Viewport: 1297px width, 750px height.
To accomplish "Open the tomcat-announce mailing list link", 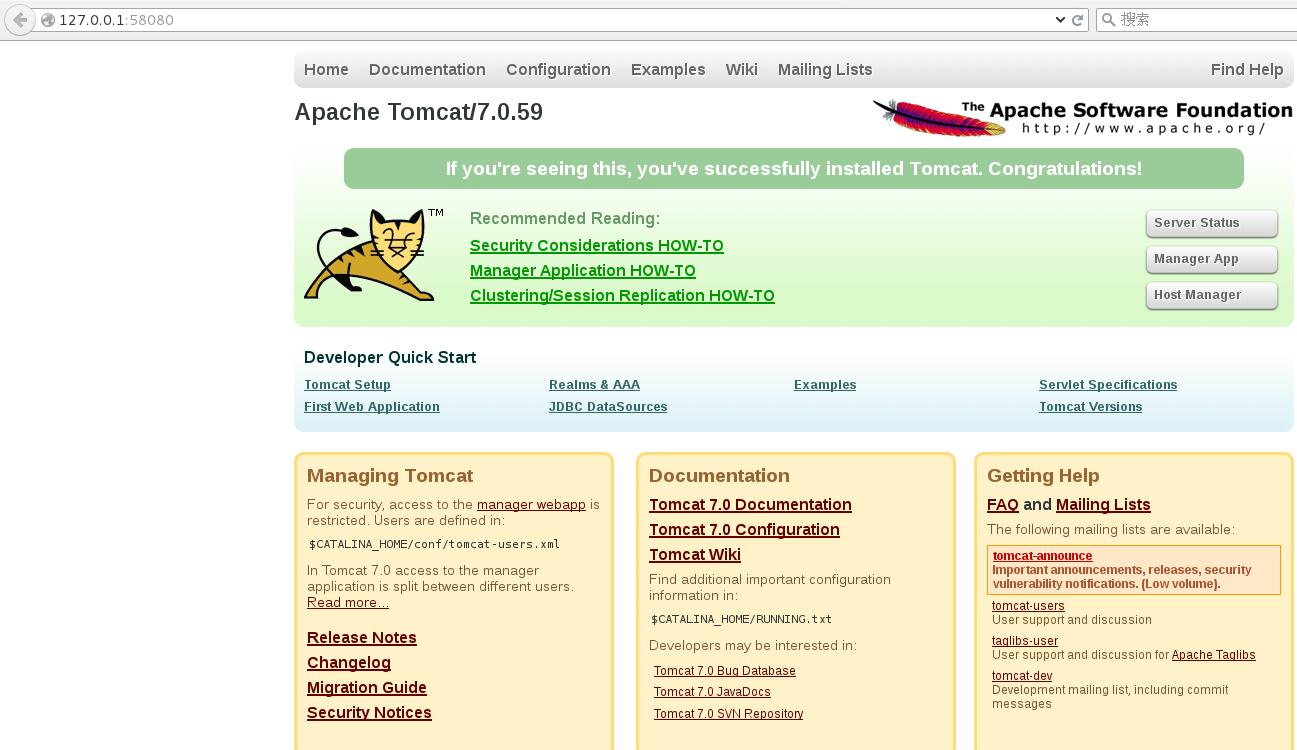I will pos(1042,556).
